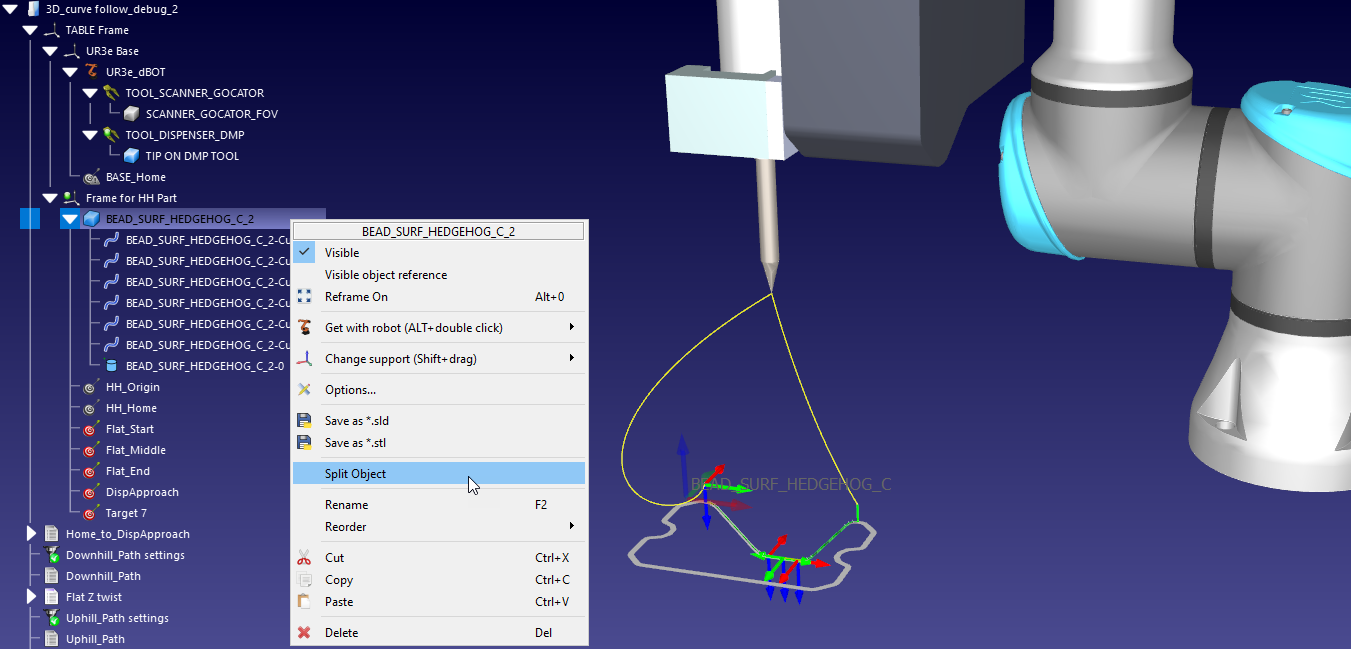Open the Reorder submenu arrow
The width and height of the screenshot is (1351, 649).
[571, 527]
